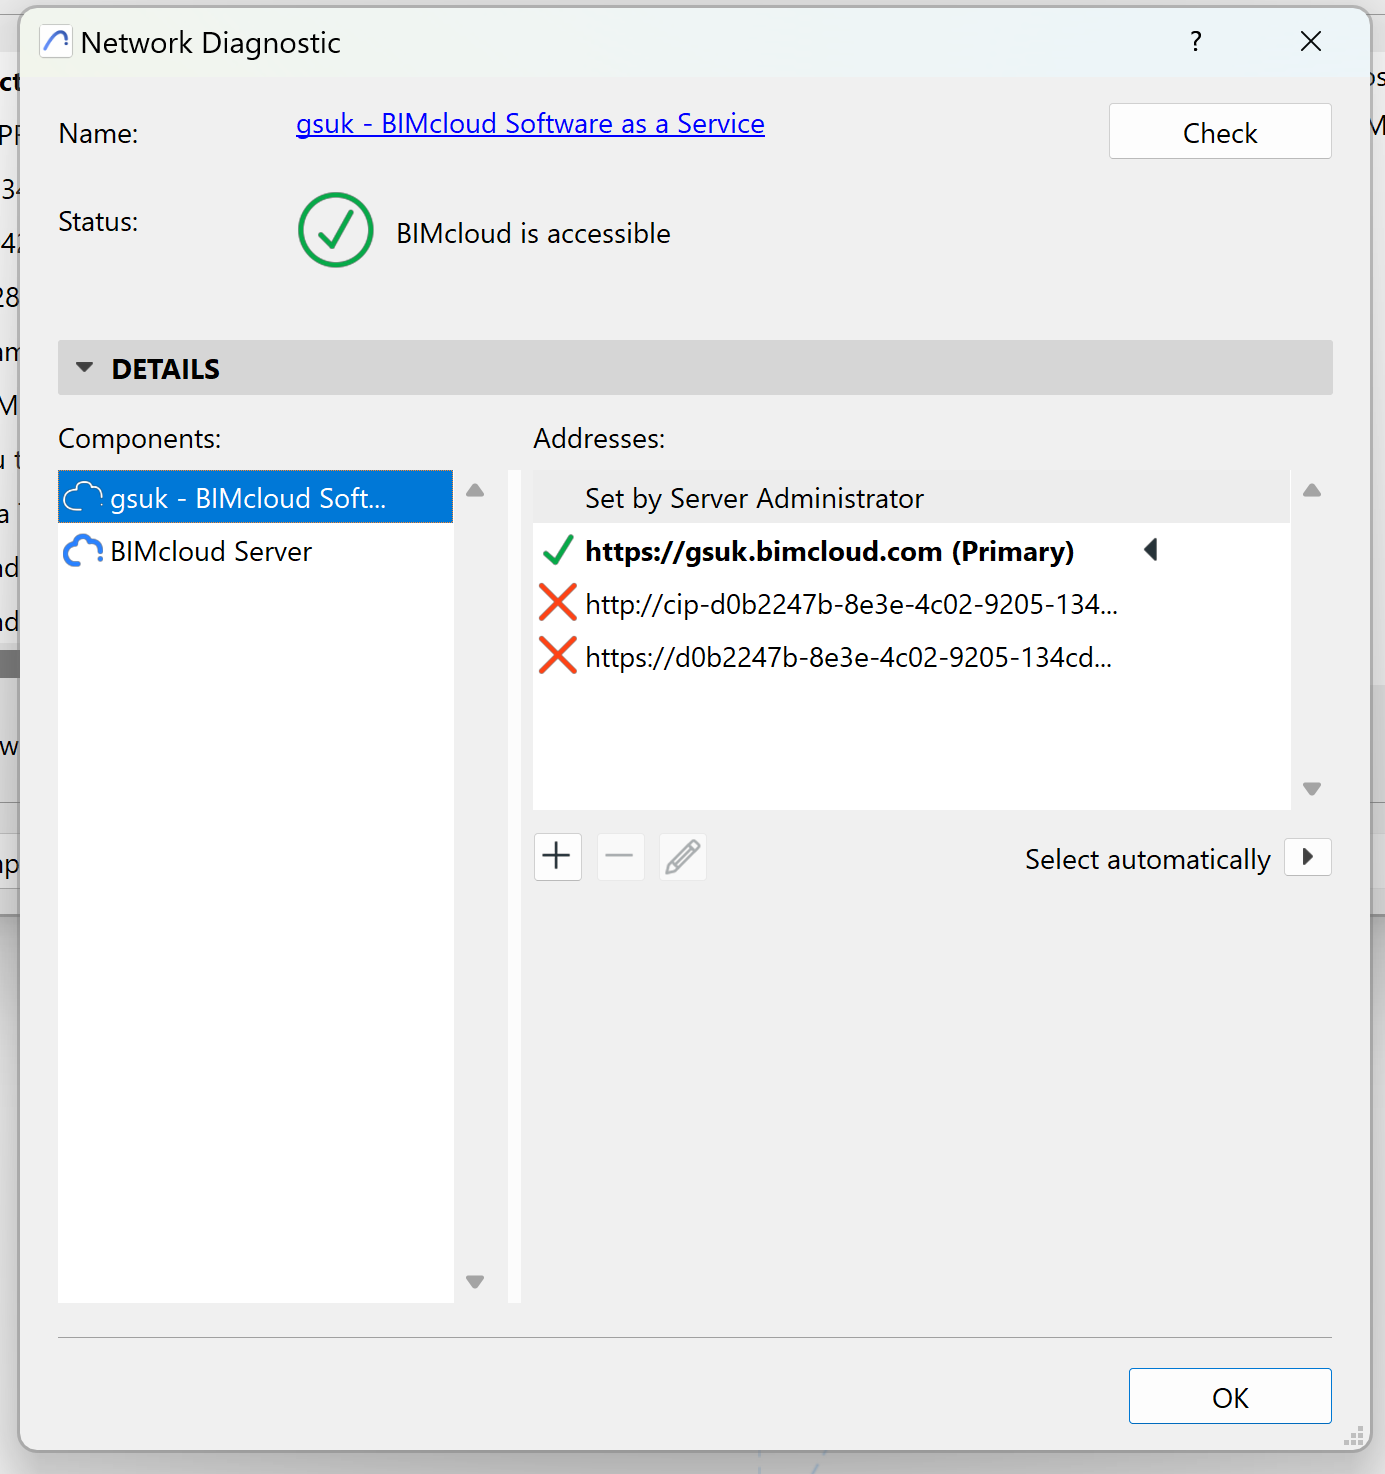Screen dimensions: 1385x1474
Task: Click the Select automatically label
Action: [x=1147, y=859]
